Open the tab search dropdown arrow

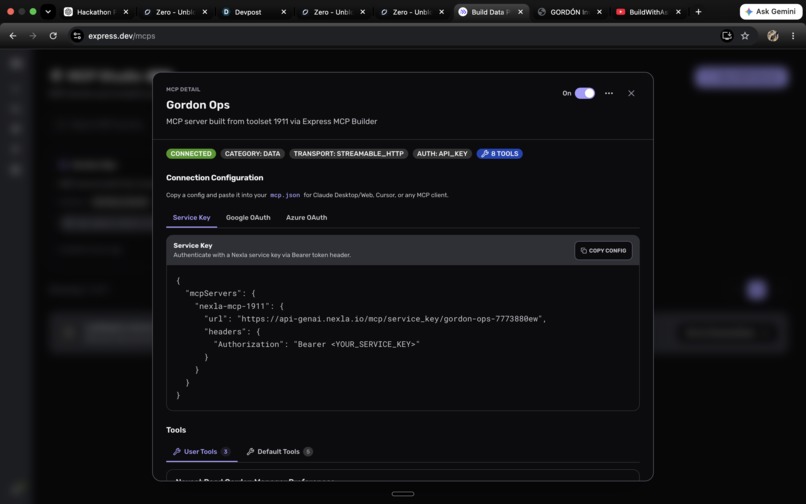(48, 11)
